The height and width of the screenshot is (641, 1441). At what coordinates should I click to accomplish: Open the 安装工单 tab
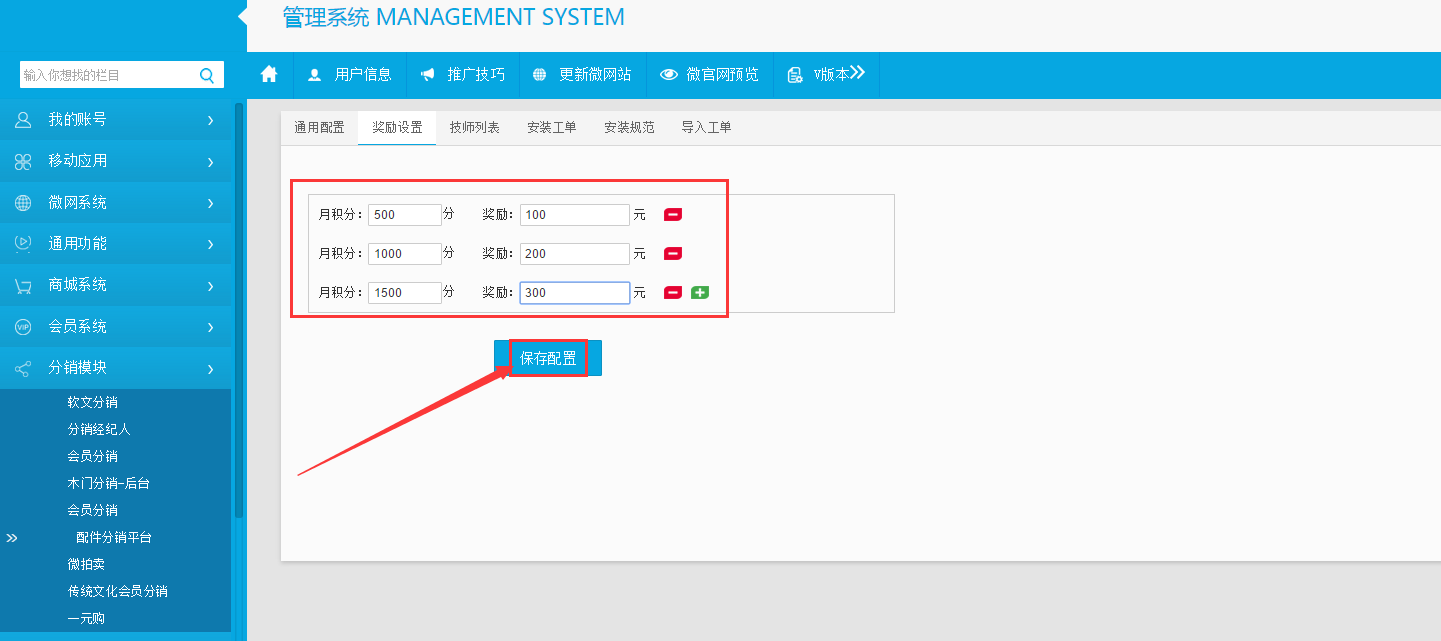tap(552, 127)
